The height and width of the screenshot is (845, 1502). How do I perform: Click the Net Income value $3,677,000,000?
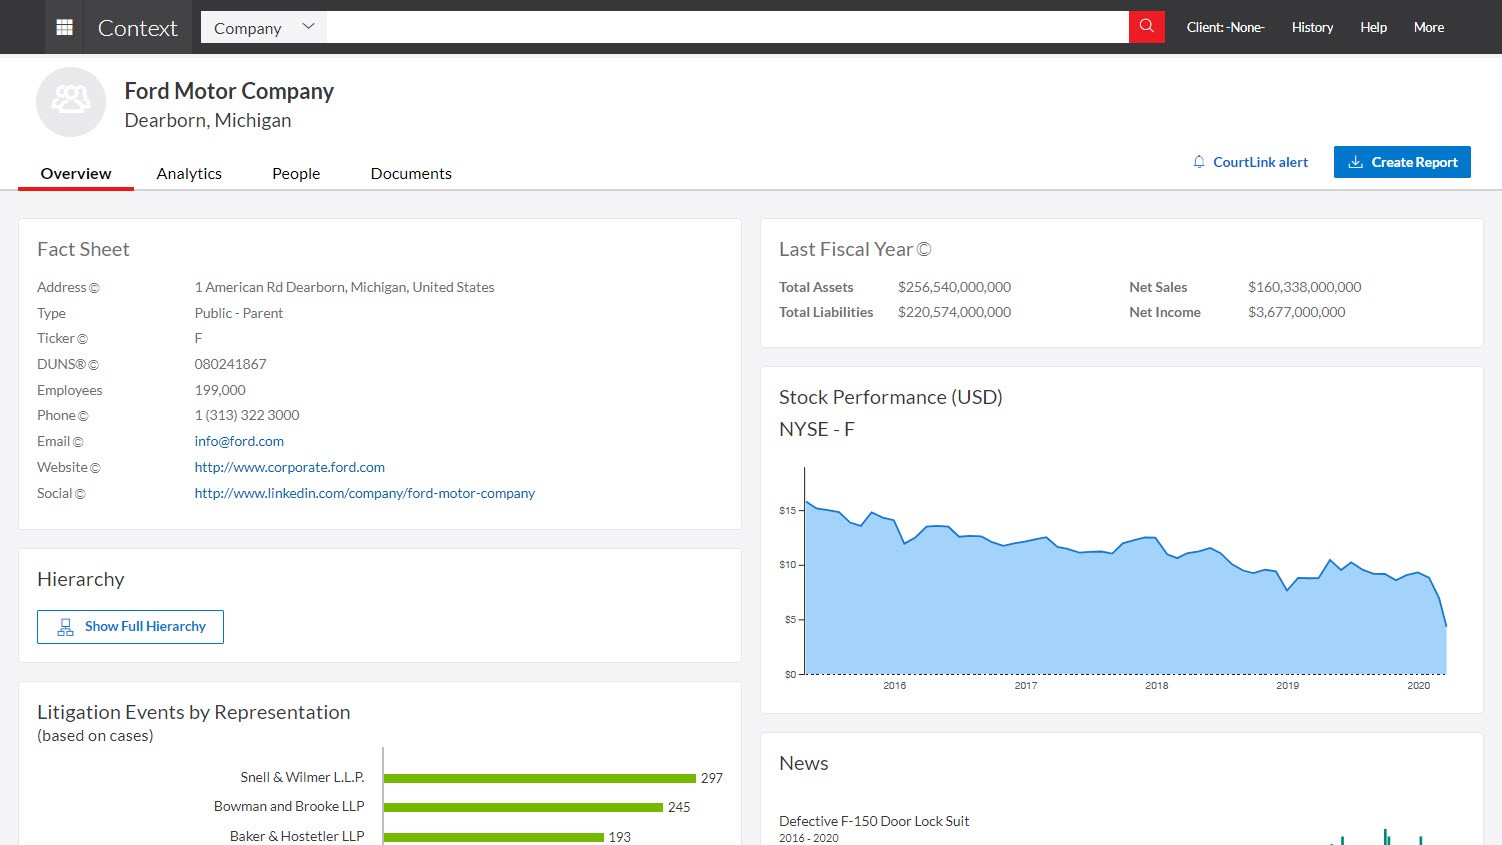pos(1296,312)
